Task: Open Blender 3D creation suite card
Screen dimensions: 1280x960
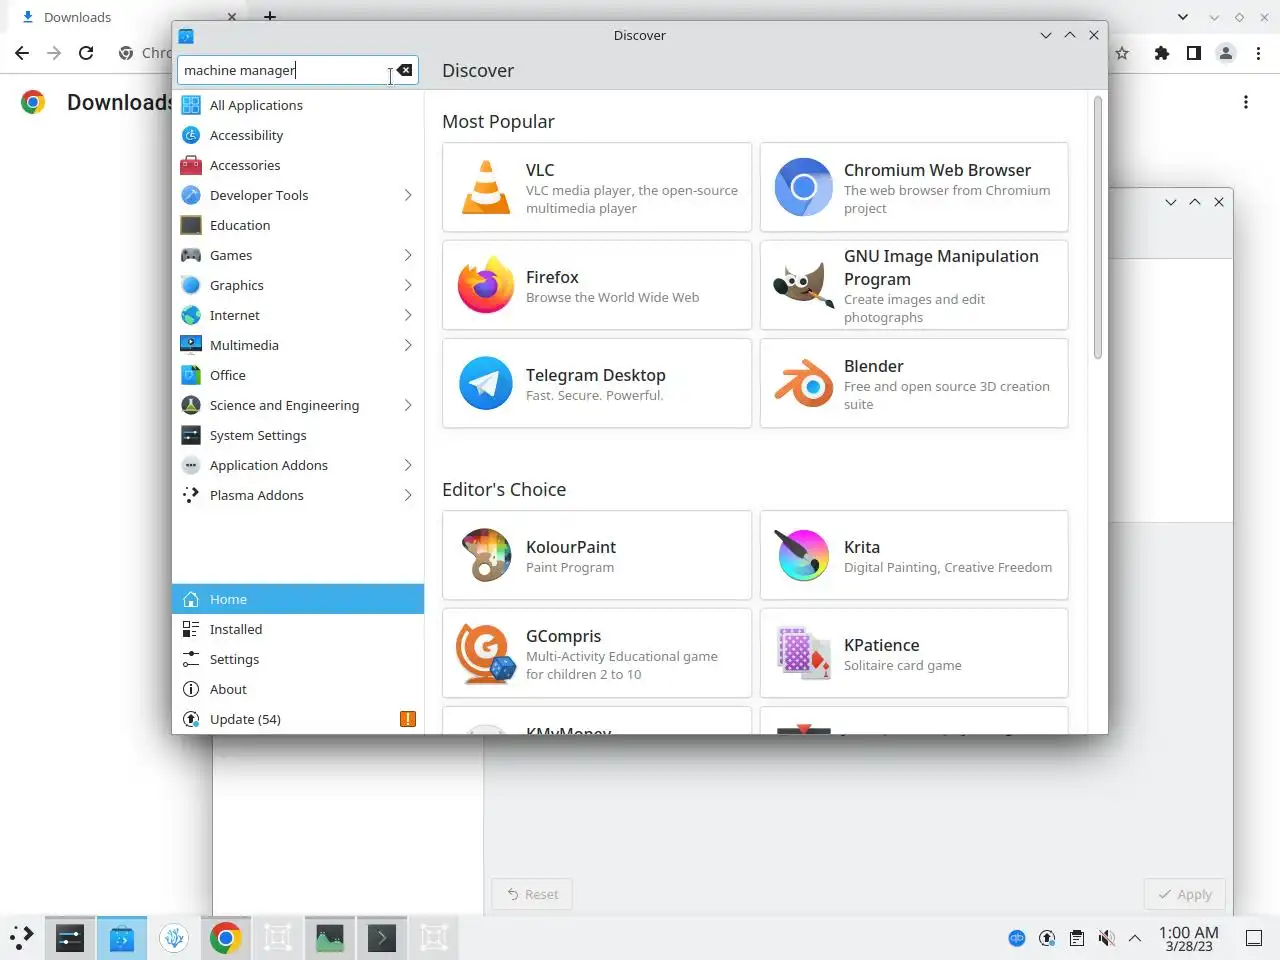Action: pos(914,383)
